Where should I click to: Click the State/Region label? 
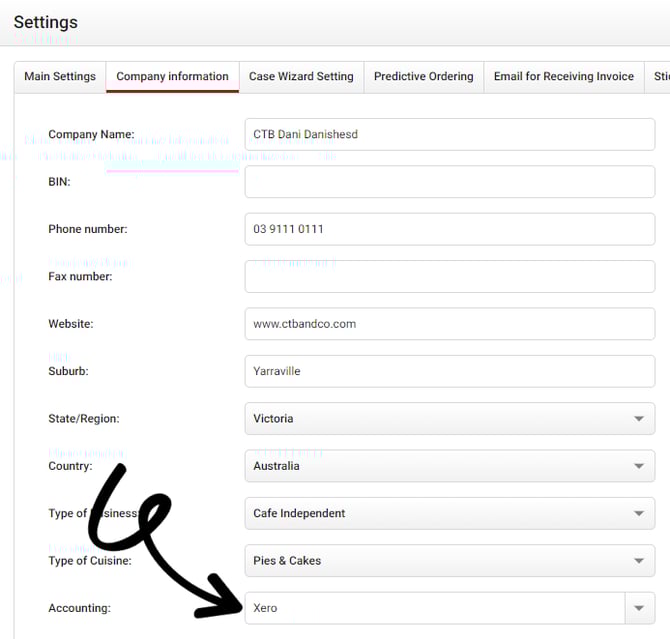[84, 418]
